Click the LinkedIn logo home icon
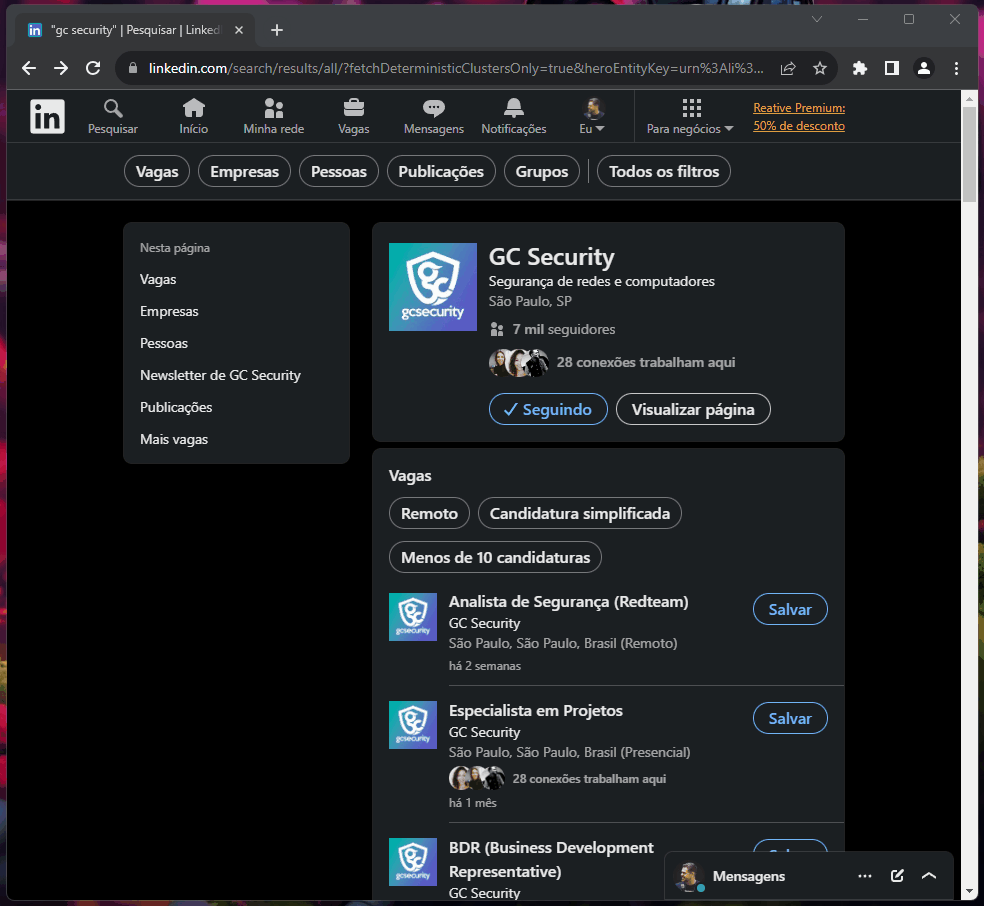Image resolution: width=984 pixels, height=906 pixels. 47,117
